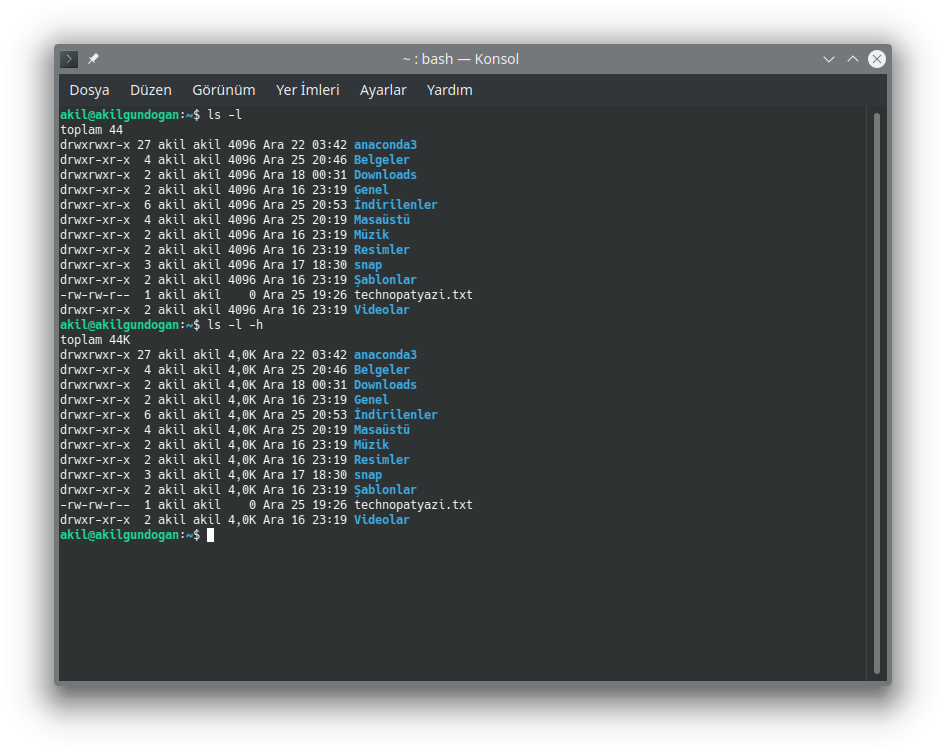This screenshot has width=946, height=753.
Task: Click 'anaconda3' in the first listing
Action: click(x=386, y=145)
